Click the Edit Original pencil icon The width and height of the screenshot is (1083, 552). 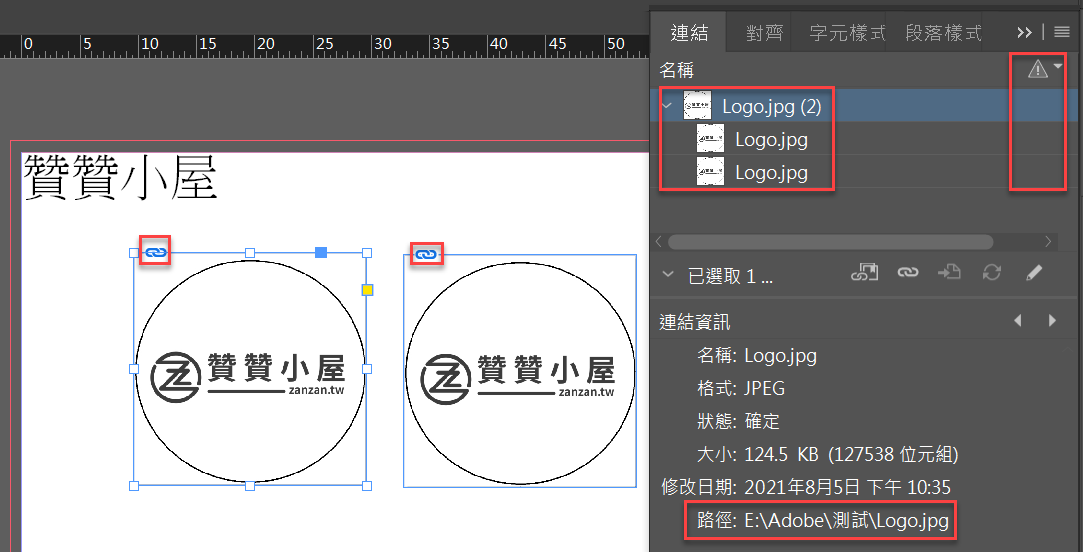(x=1033, y=272)
